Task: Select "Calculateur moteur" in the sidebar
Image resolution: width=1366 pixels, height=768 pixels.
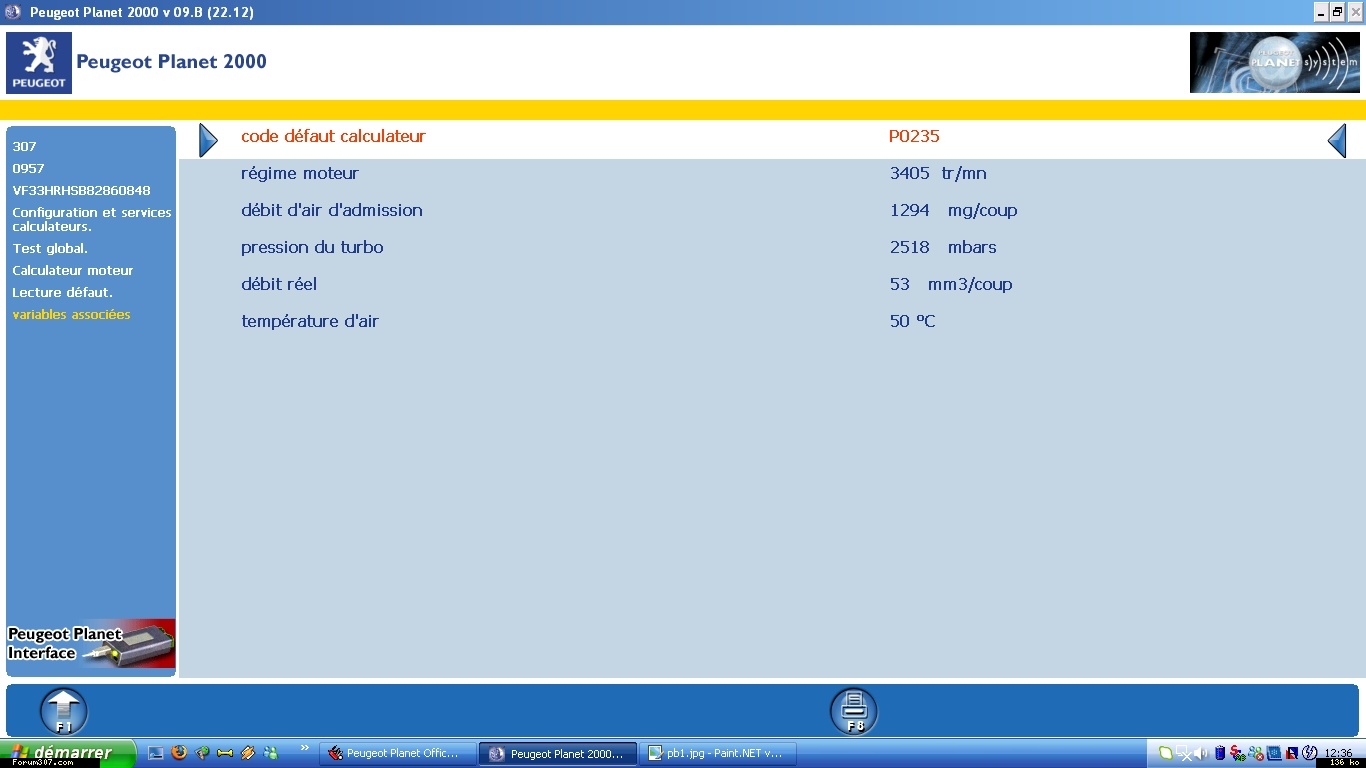Action: click(x=73, y=270)
